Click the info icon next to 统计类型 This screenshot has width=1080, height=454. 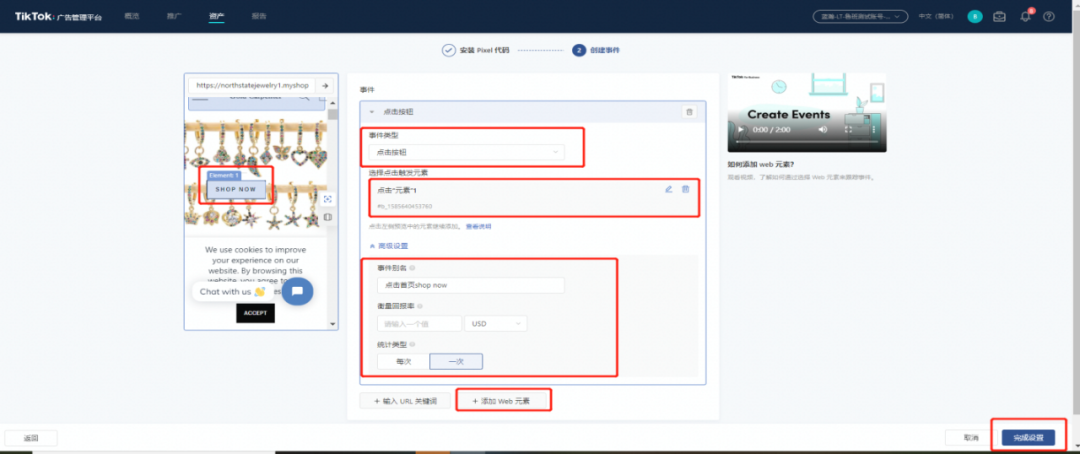412,344
